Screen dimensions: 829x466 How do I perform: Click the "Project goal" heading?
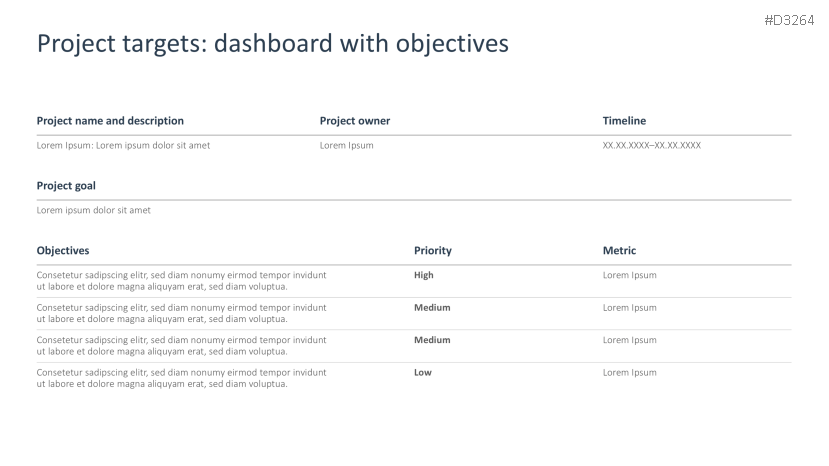pos(66,185)
